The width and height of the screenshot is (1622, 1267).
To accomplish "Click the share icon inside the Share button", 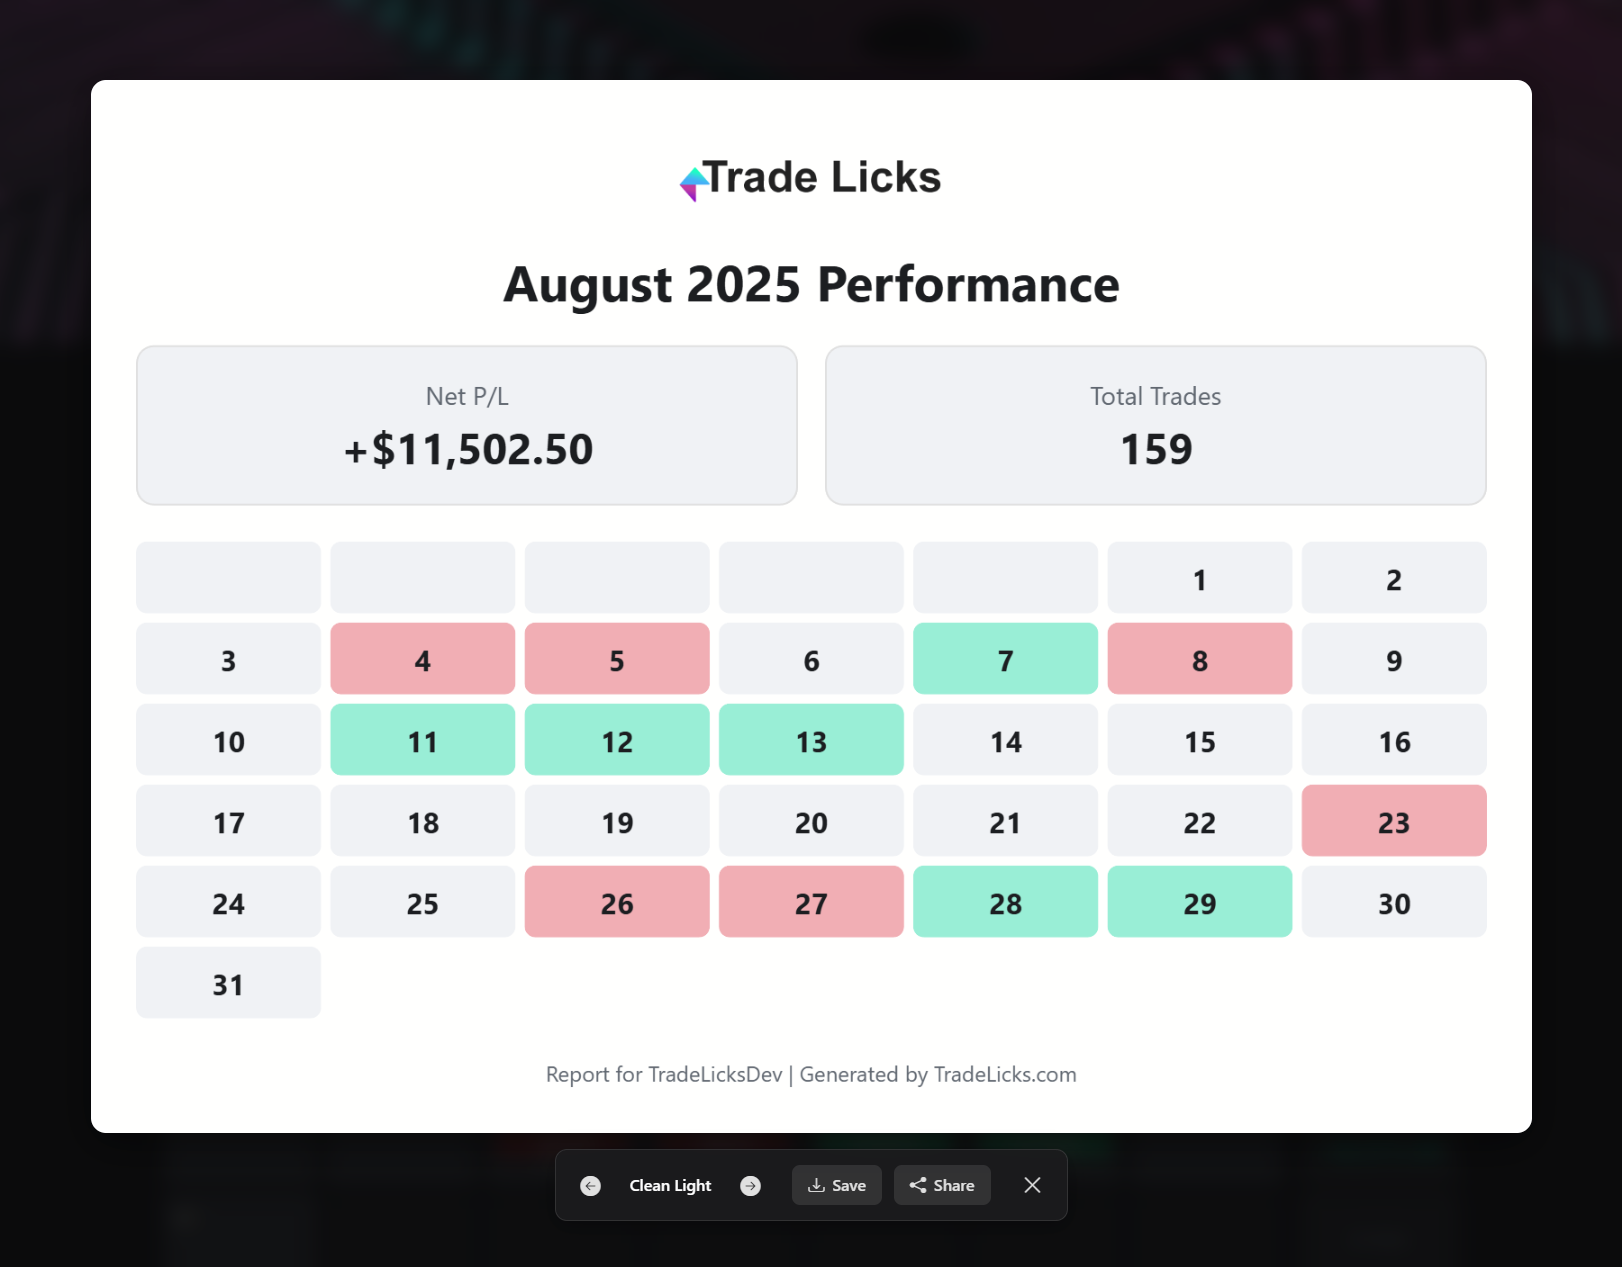I will 917,1185.
